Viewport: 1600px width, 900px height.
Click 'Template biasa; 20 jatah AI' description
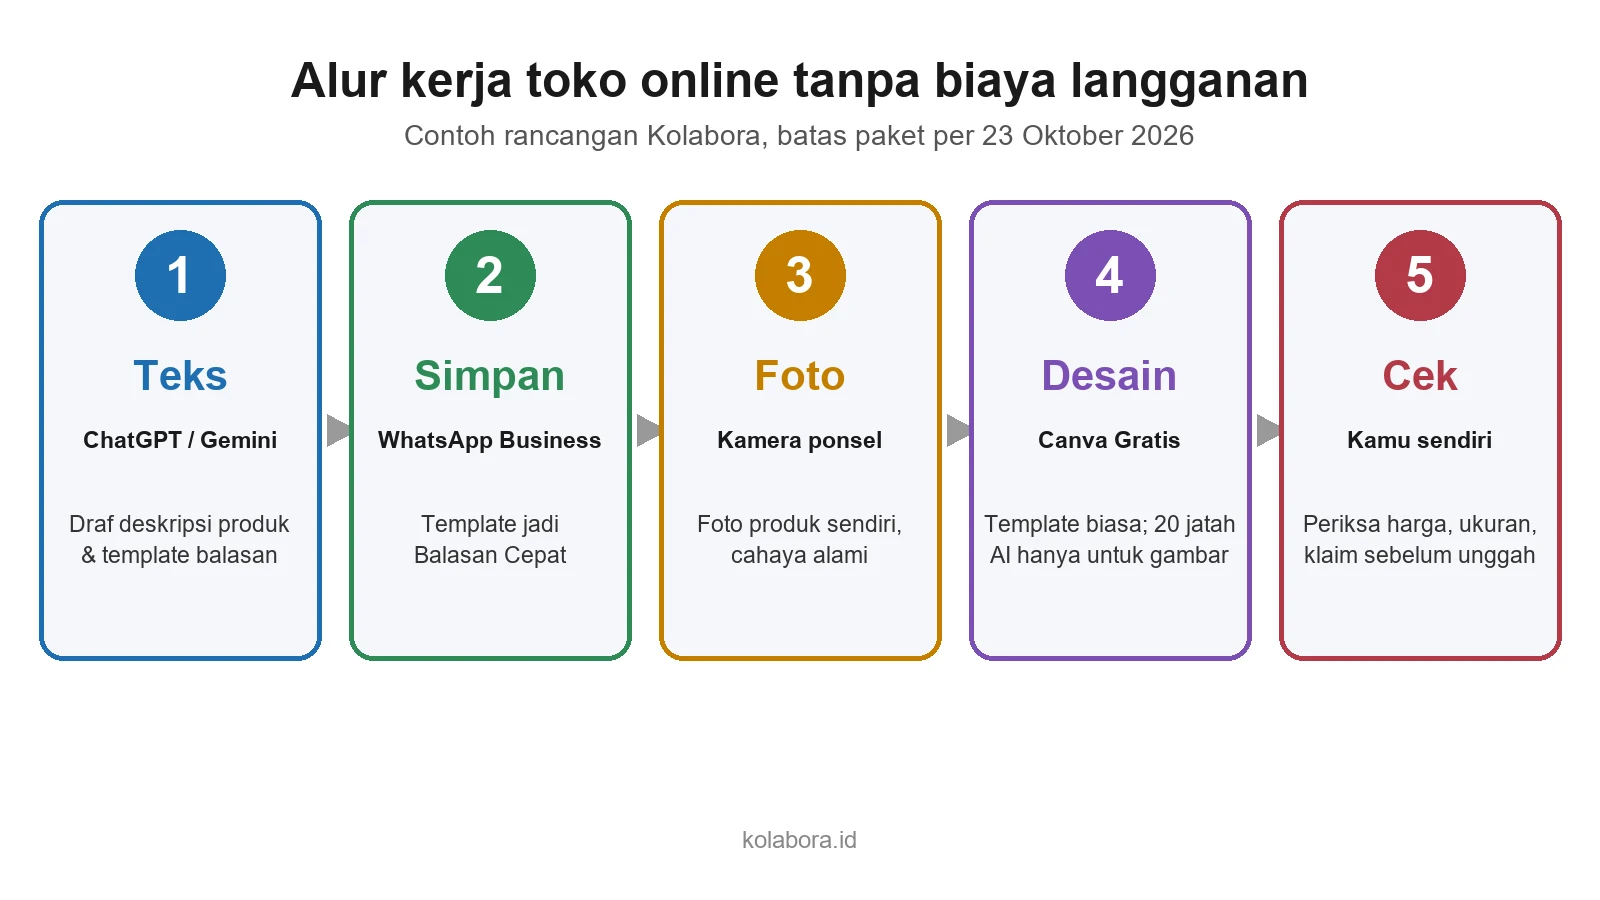[x=1110, y=539]
